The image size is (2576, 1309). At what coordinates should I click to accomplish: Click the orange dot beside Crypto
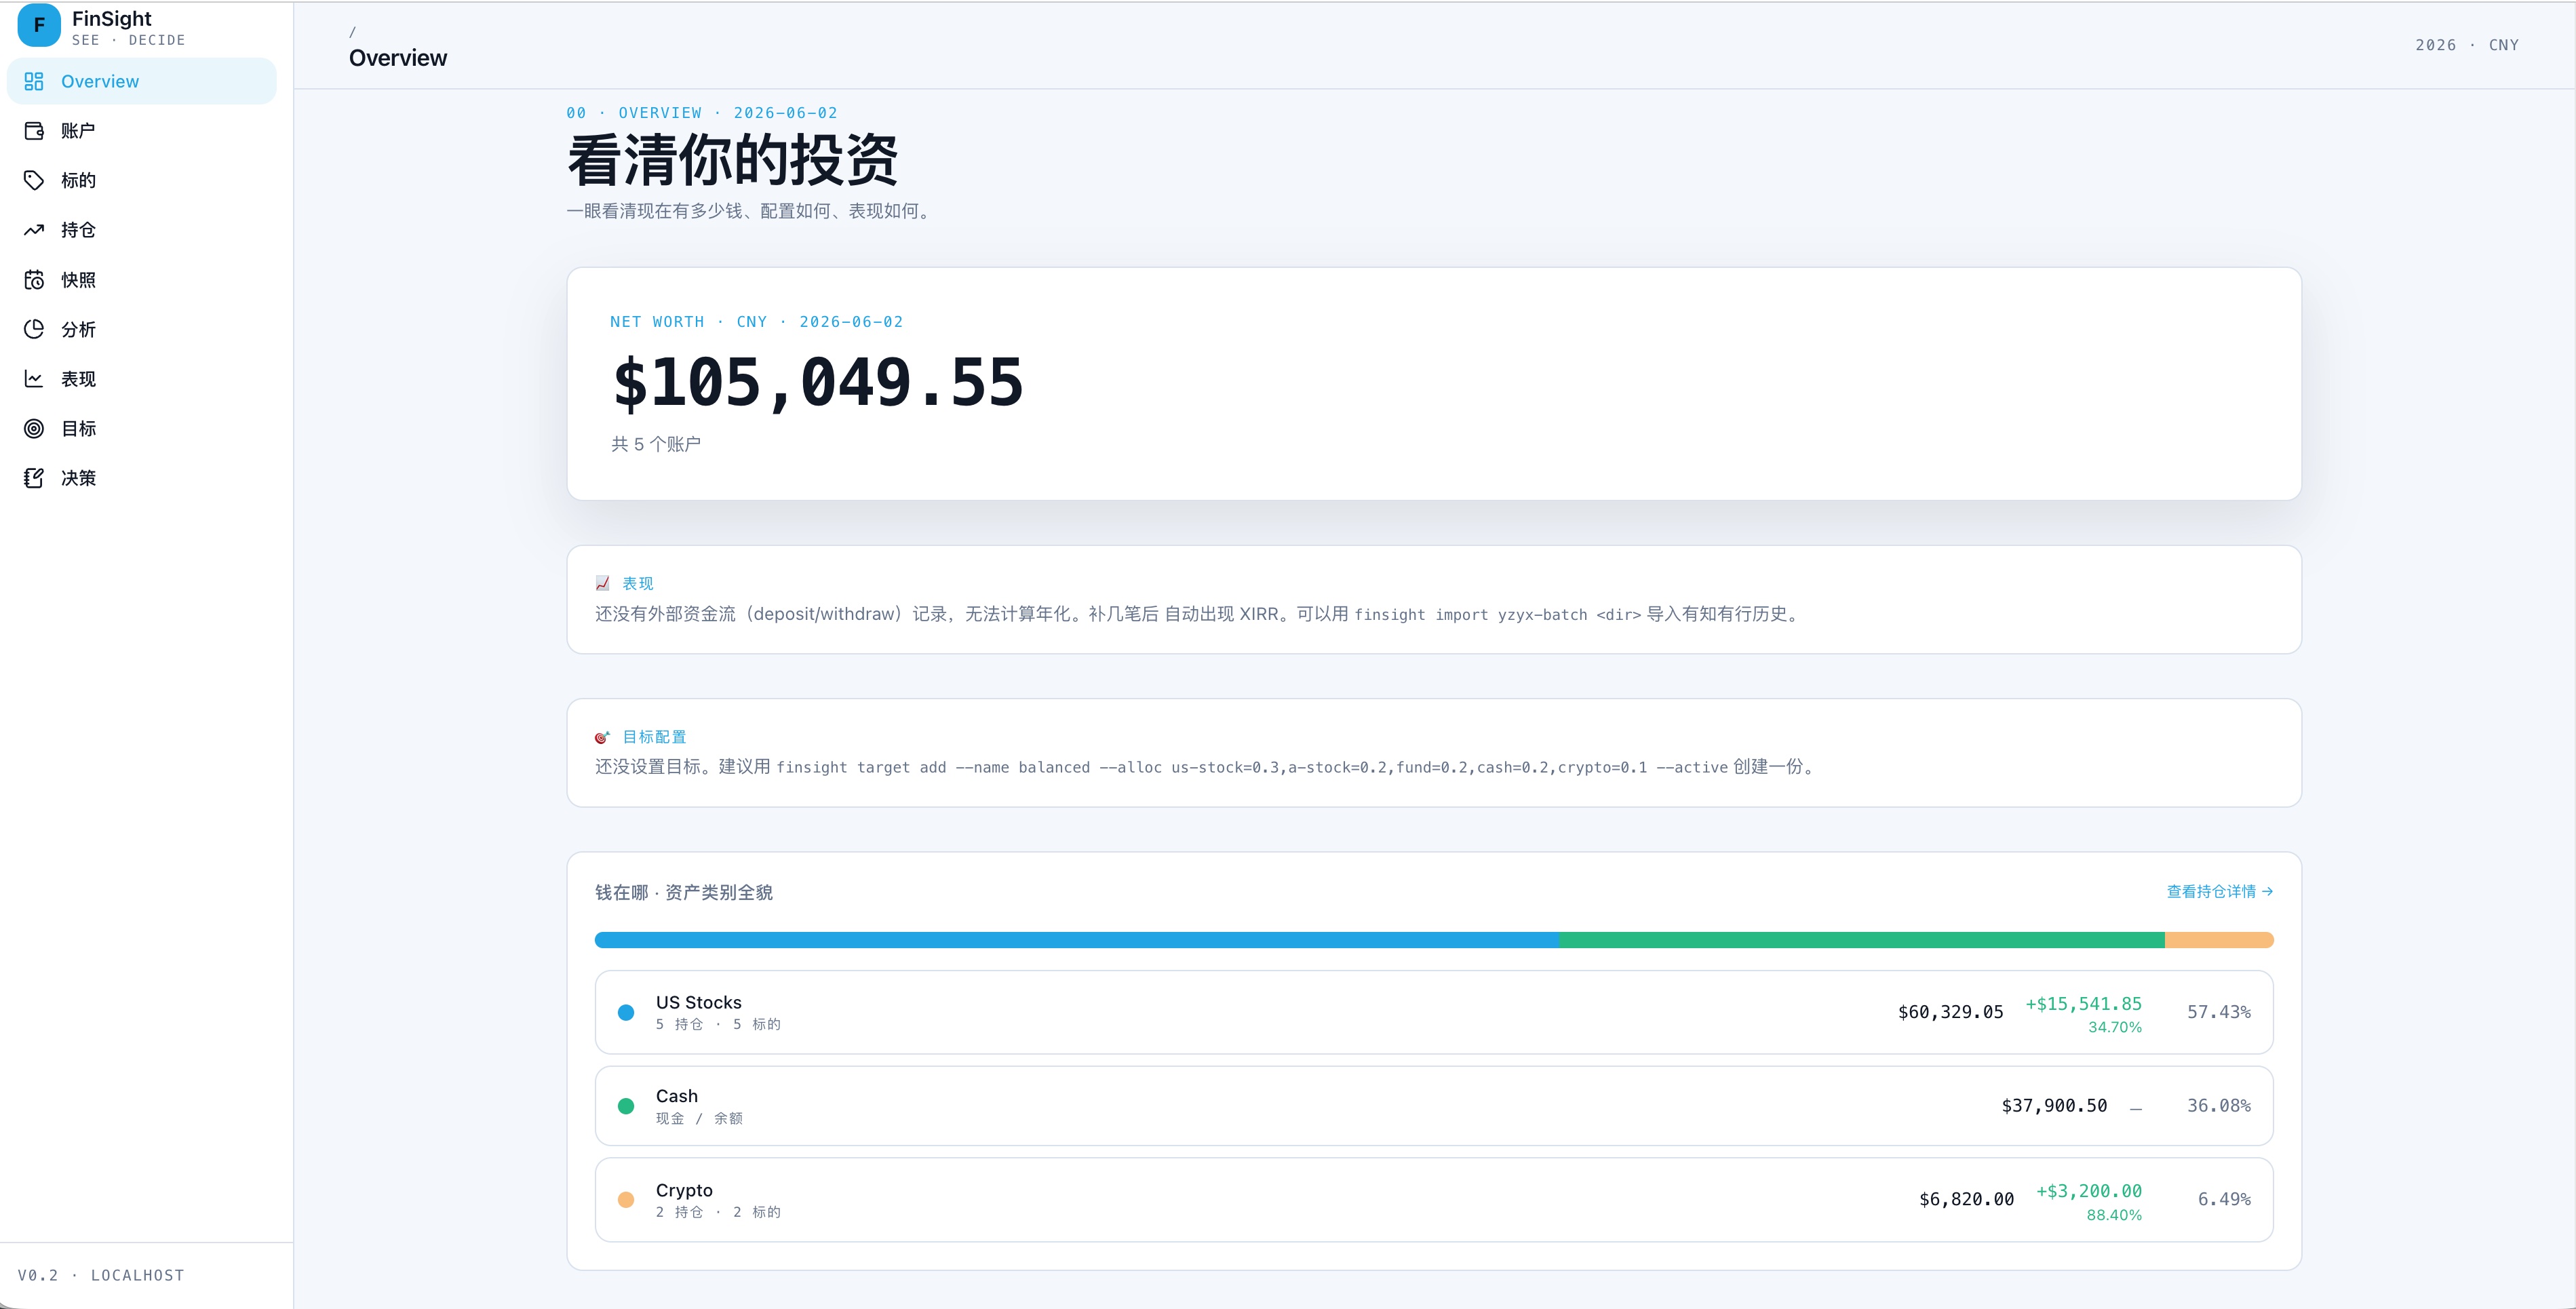pyautogui.click(x=626, y=1200)
